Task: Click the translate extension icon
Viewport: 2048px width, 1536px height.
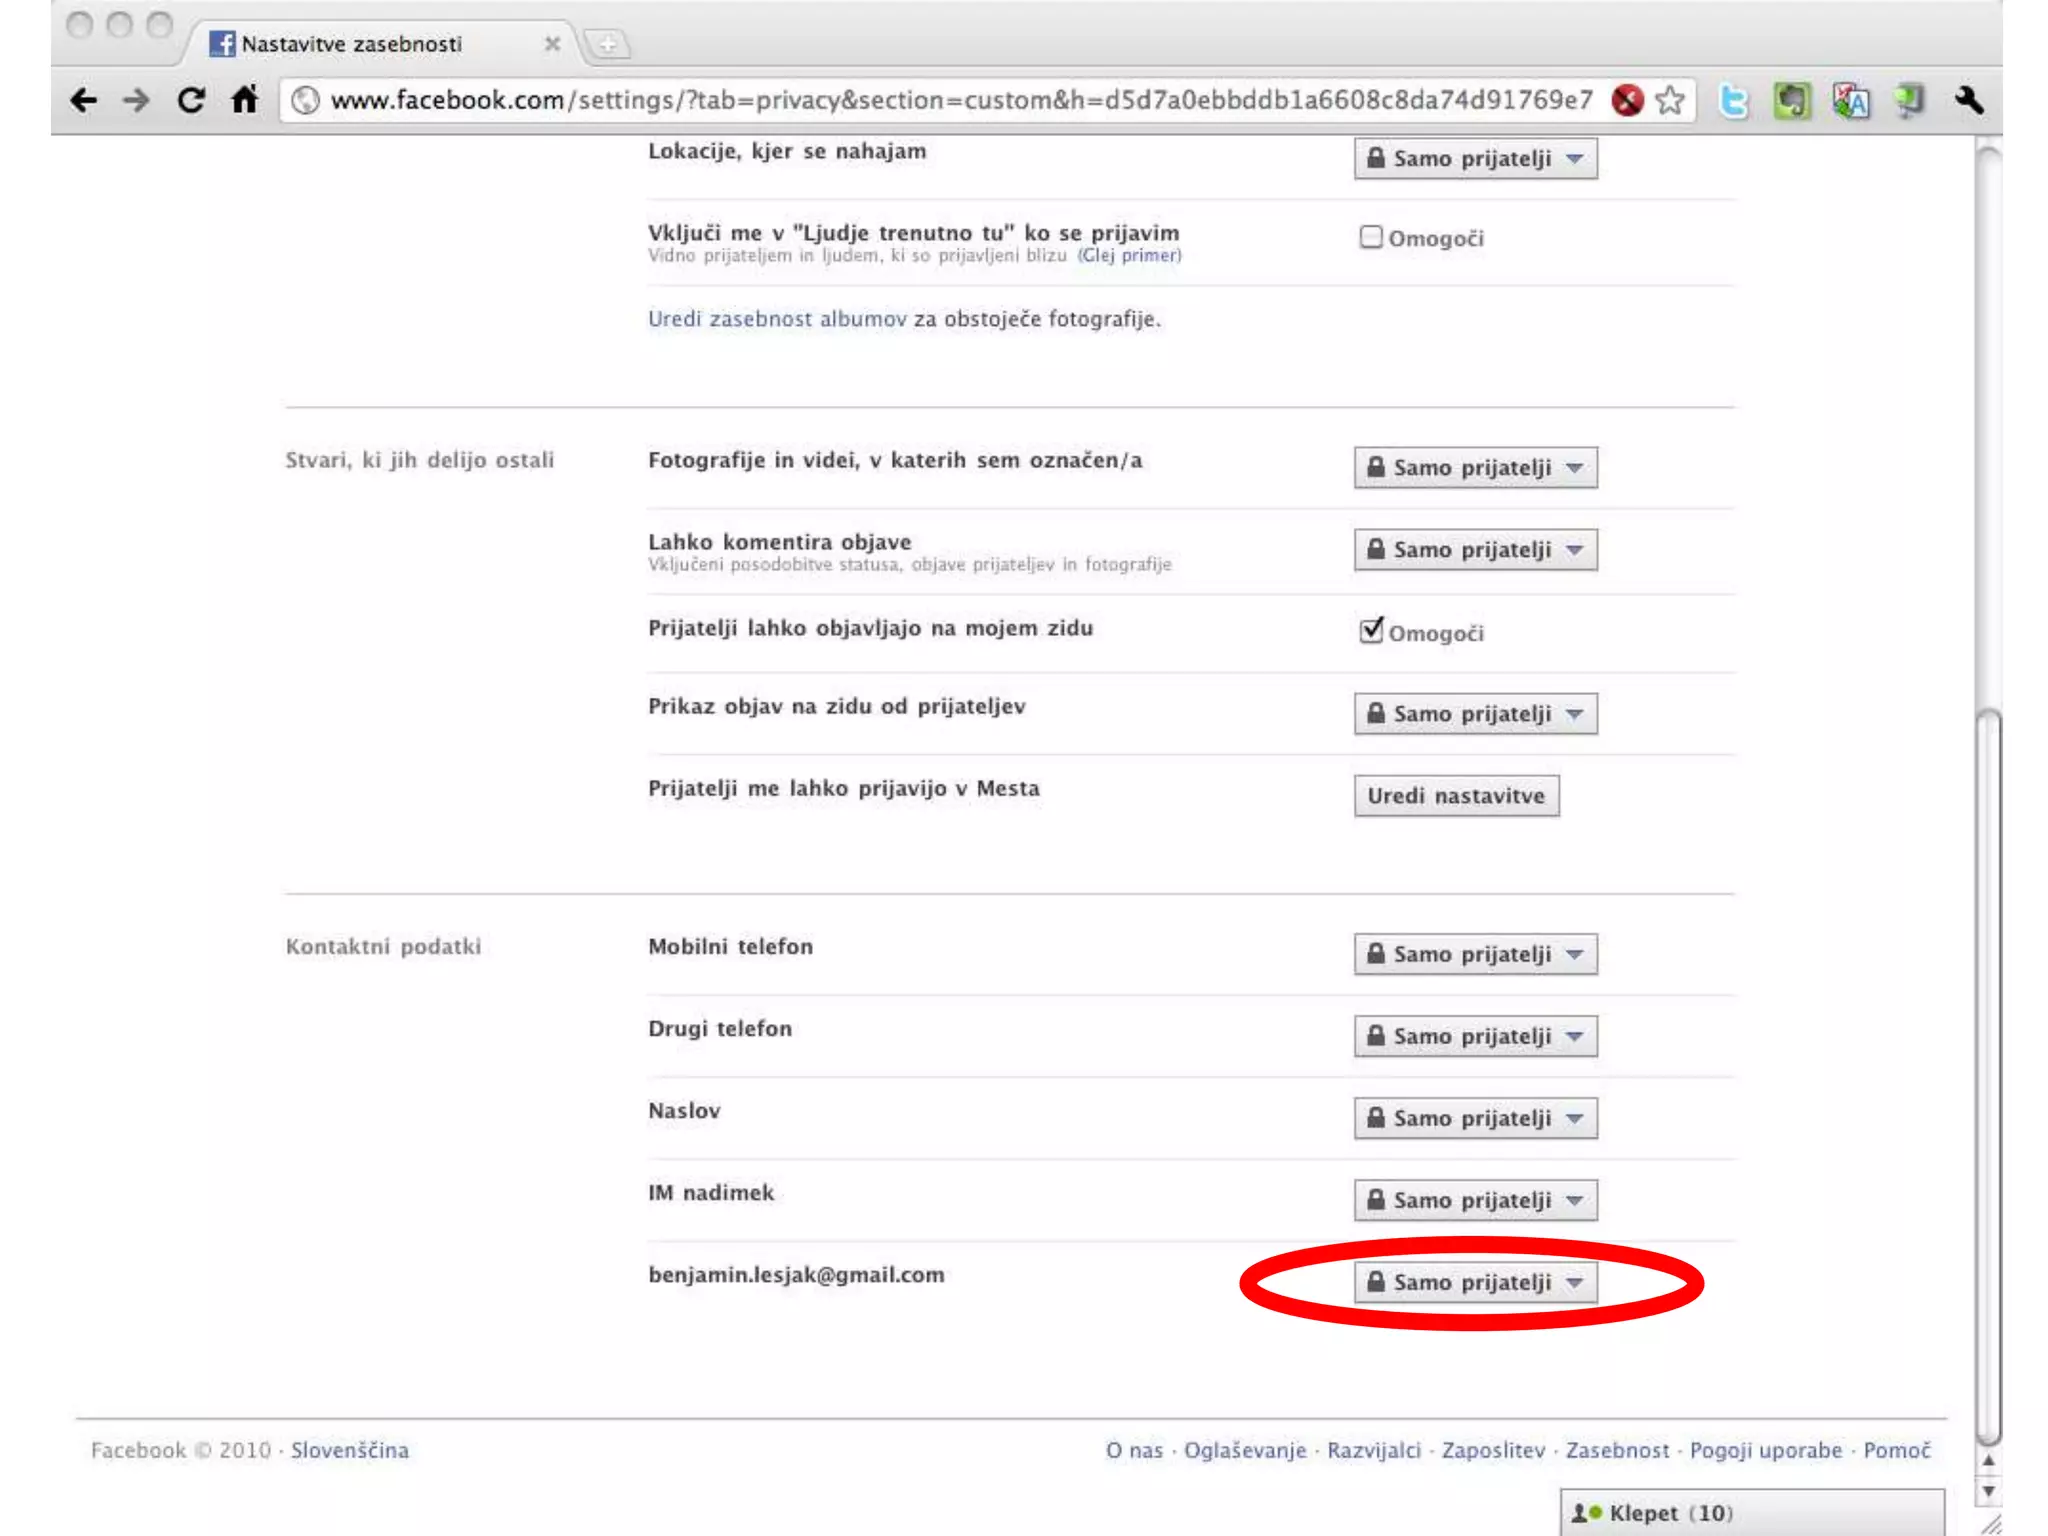Action: click(1850, 101)
